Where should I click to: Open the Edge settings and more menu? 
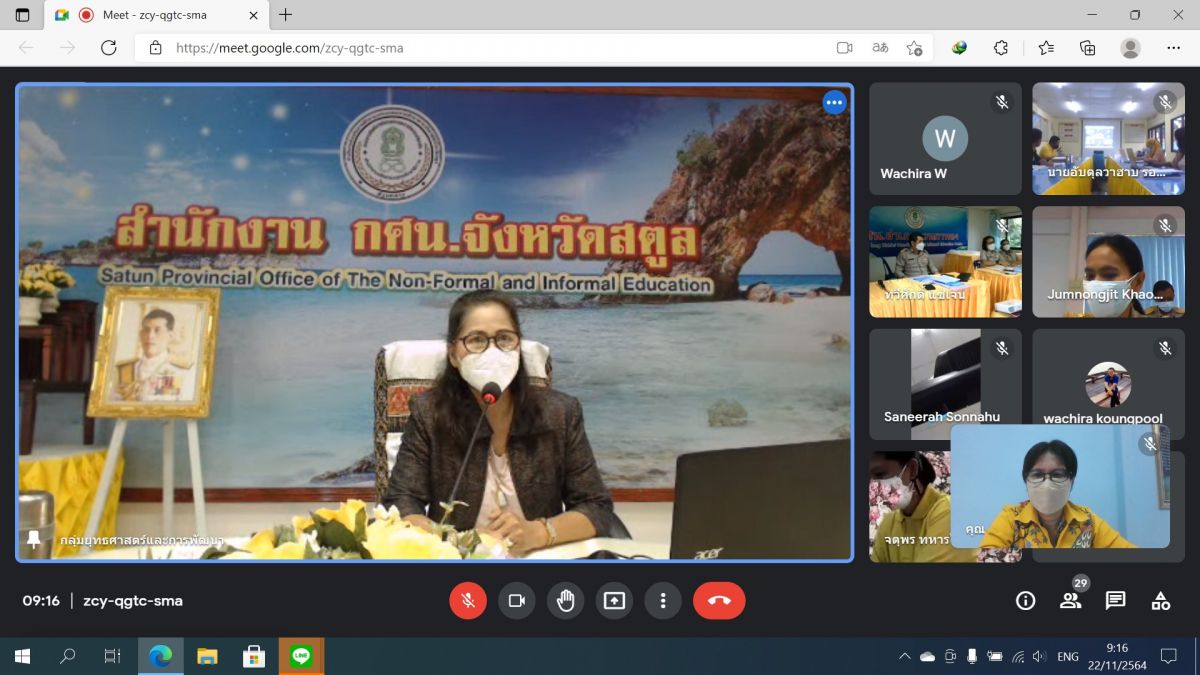(1173, 48)
